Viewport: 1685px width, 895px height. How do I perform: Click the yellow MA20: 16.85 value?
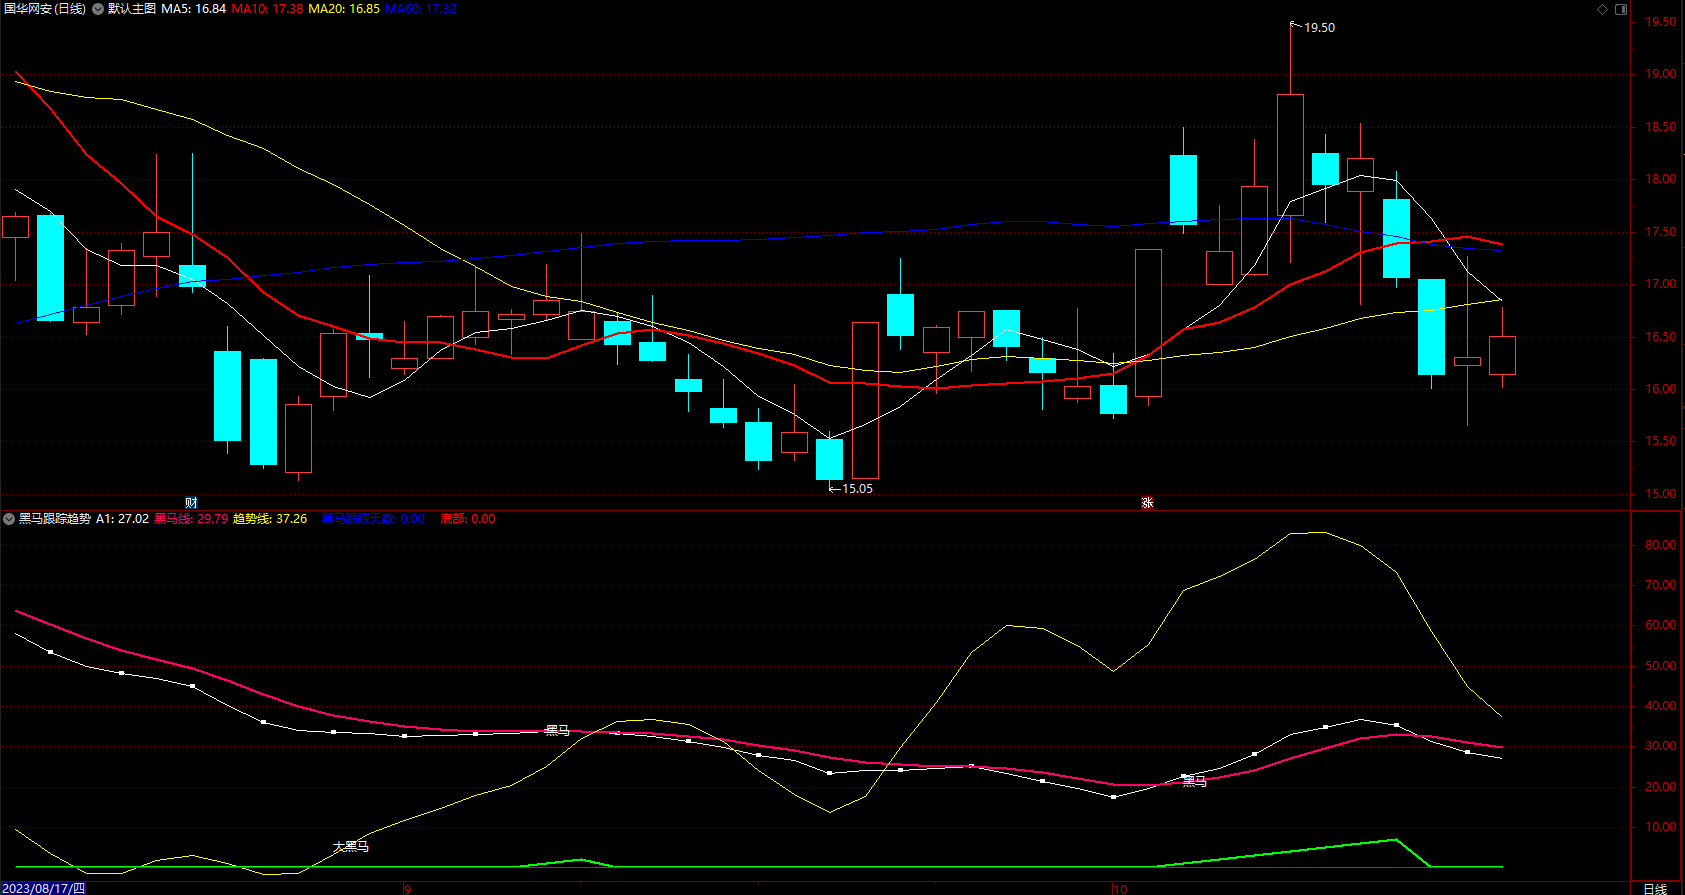[x=344, y=9]
